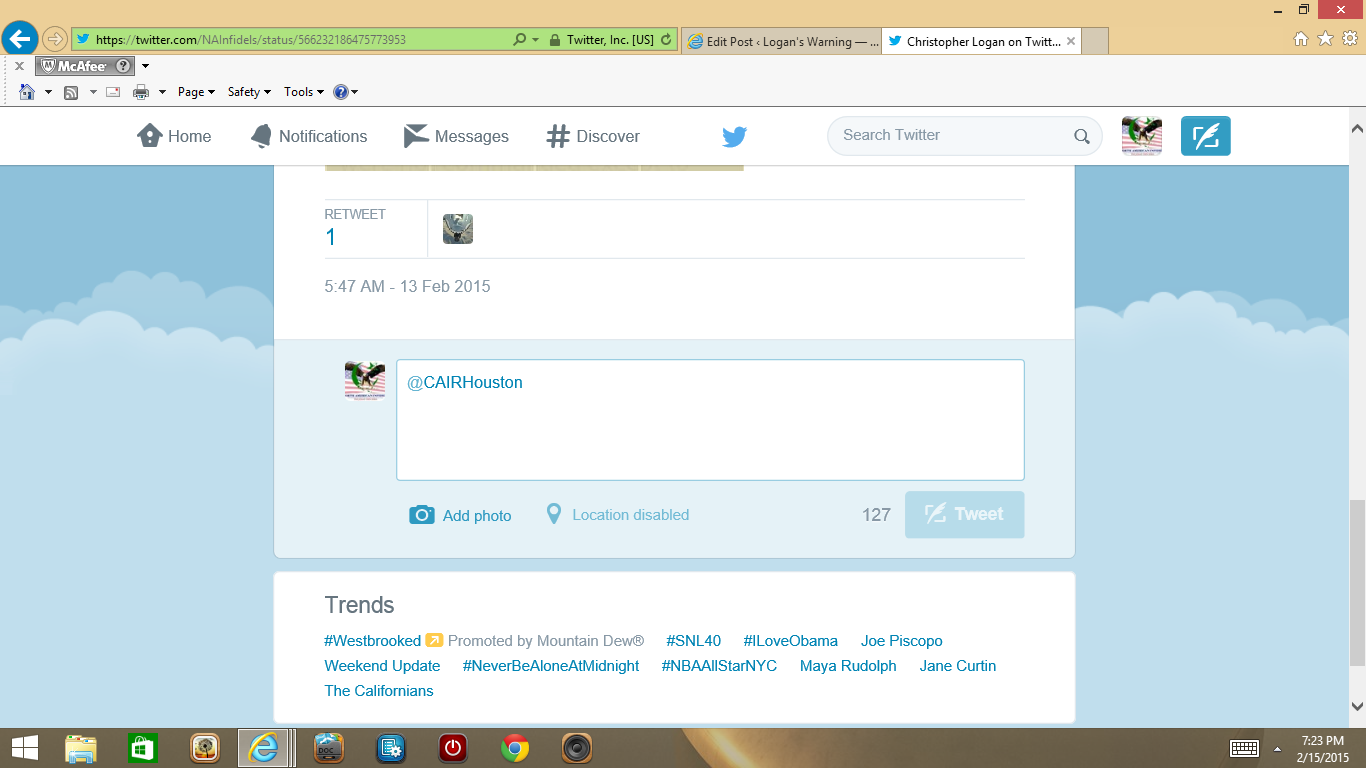Image resolution: width=1366 pixels, height=768 pixels.
Task: Close the McAfee toolbar with the X
Action: (x=19, y=66)
